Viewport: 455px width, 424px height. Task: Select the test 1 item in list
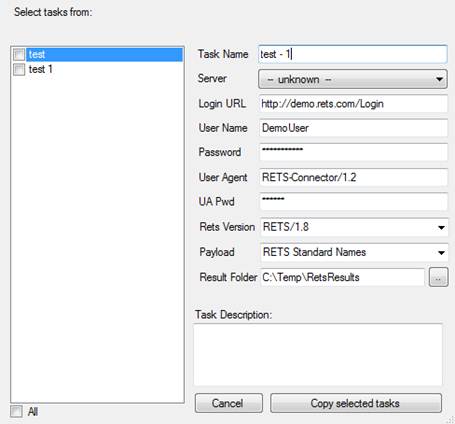tap(40, 69)
